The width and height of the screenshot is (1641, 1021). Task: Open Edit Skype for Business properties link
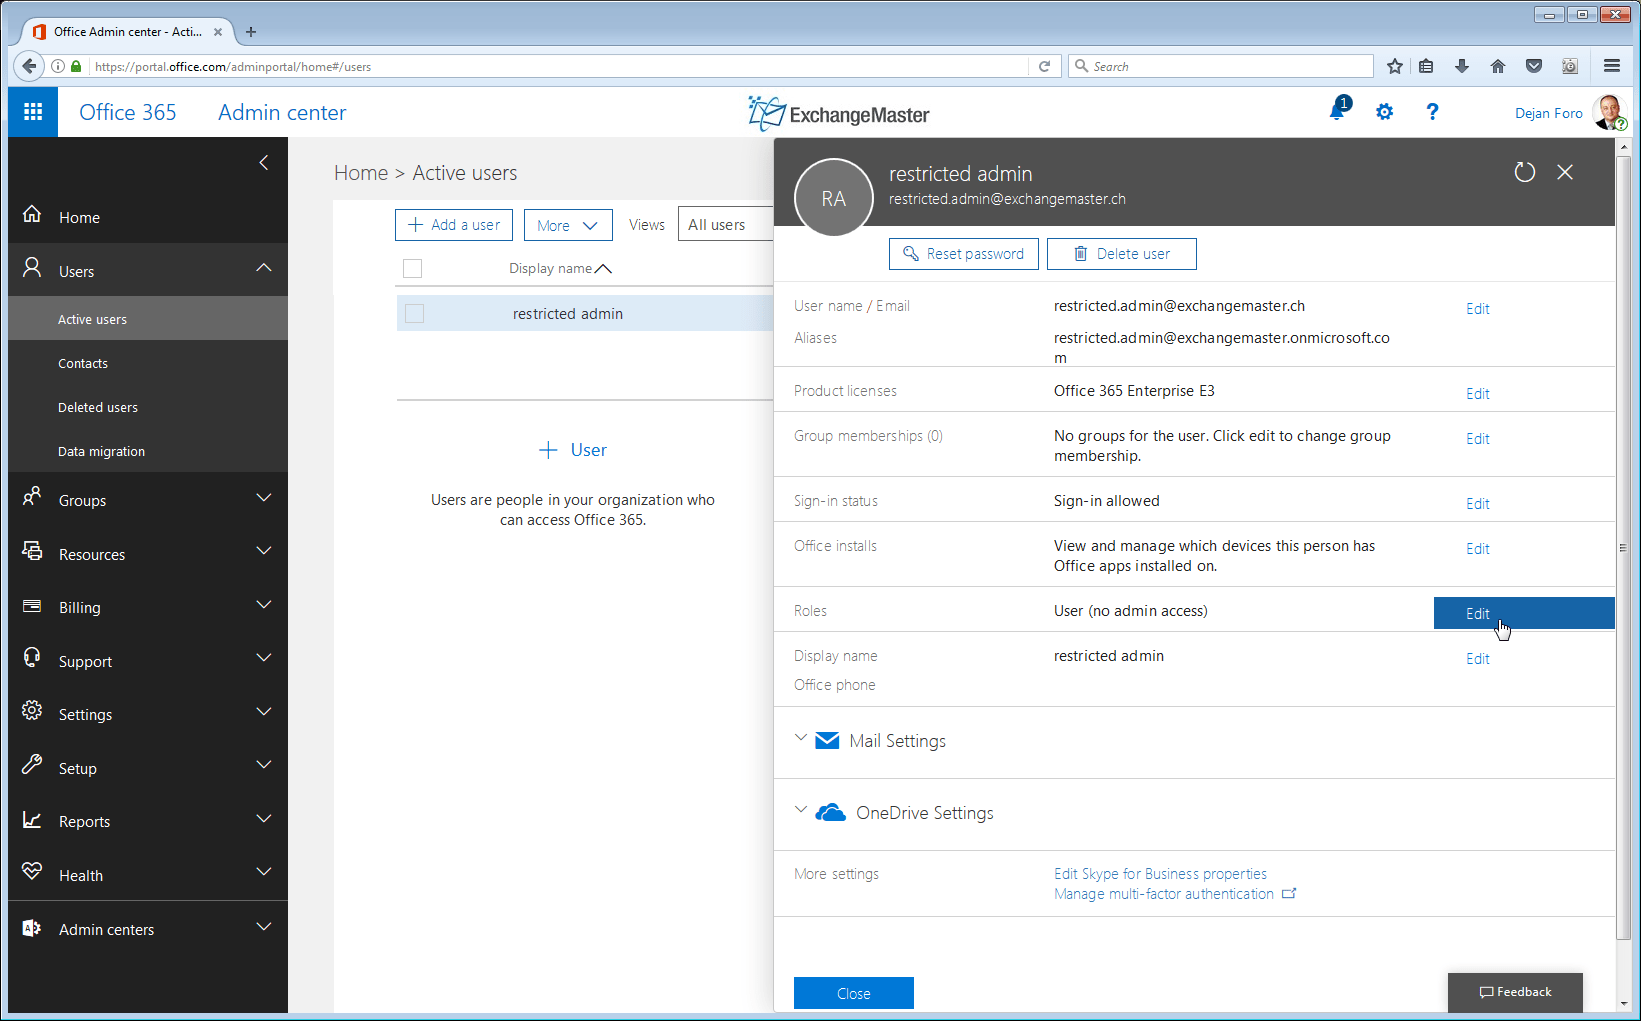point(1160,874)
